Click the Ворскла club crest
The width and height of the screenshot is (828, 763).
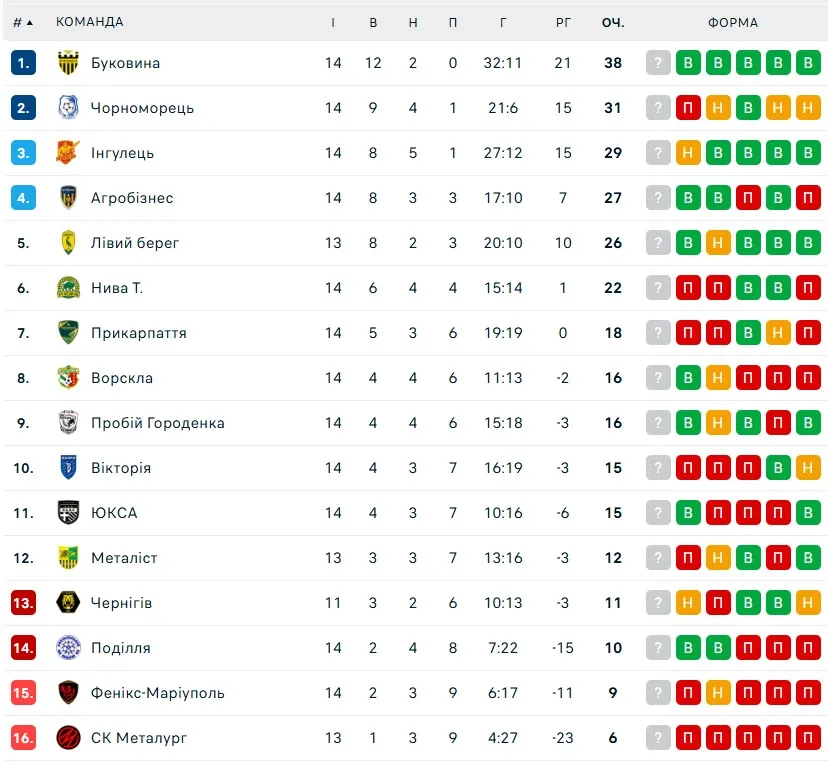click(x=68, y=378)
